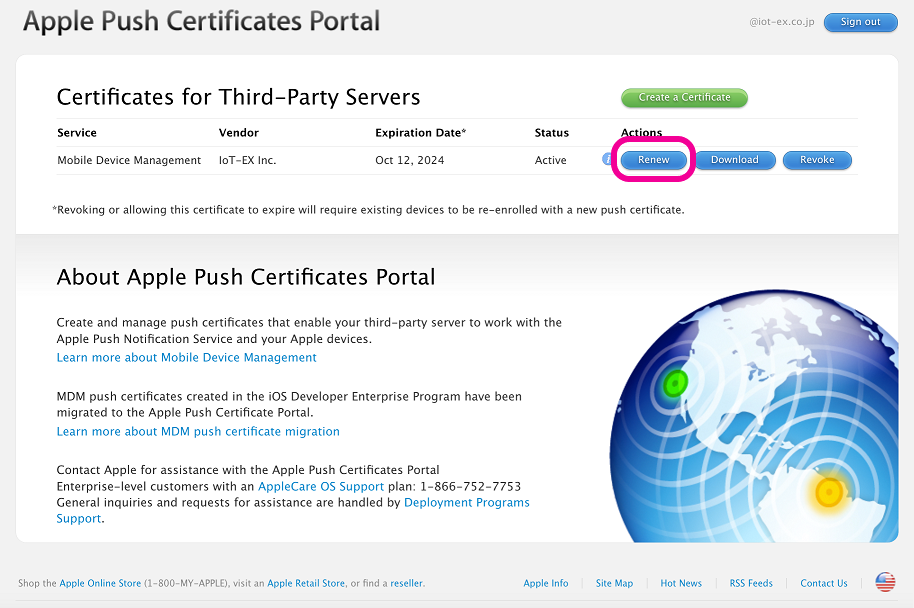Revoke the IoT-EX Inc. certificate
The image size is (914, 608).
[816, 160]
